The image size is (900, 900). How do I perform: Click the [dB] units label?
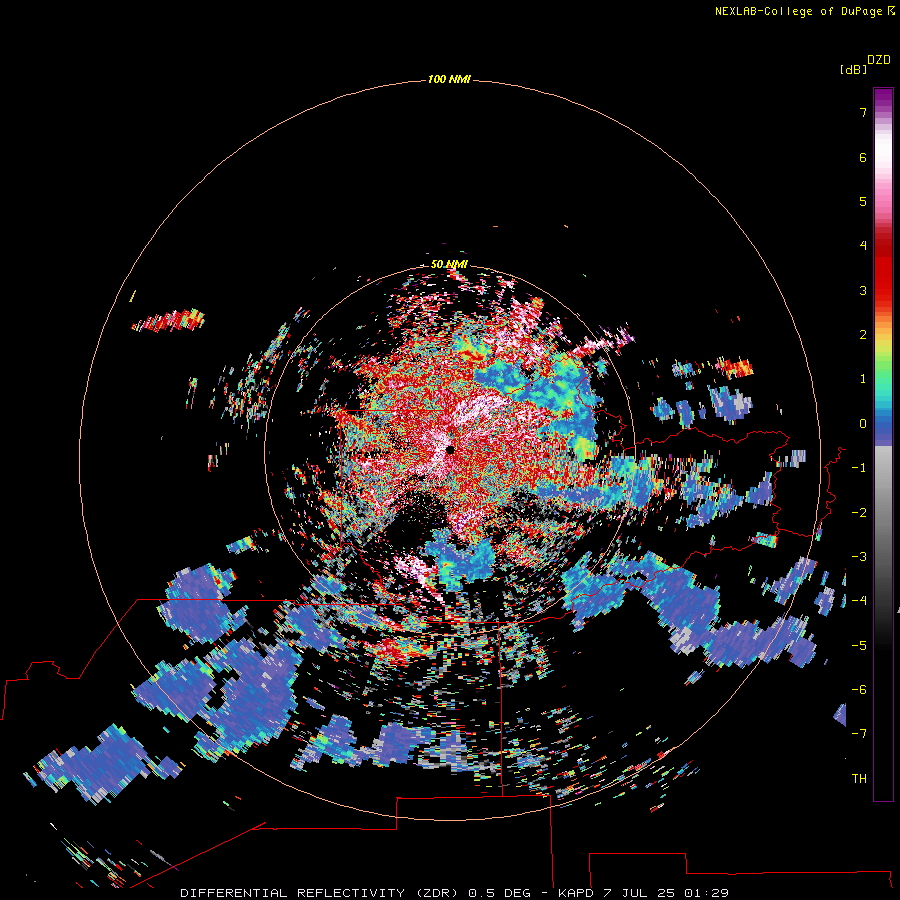(x=853, y=69)
